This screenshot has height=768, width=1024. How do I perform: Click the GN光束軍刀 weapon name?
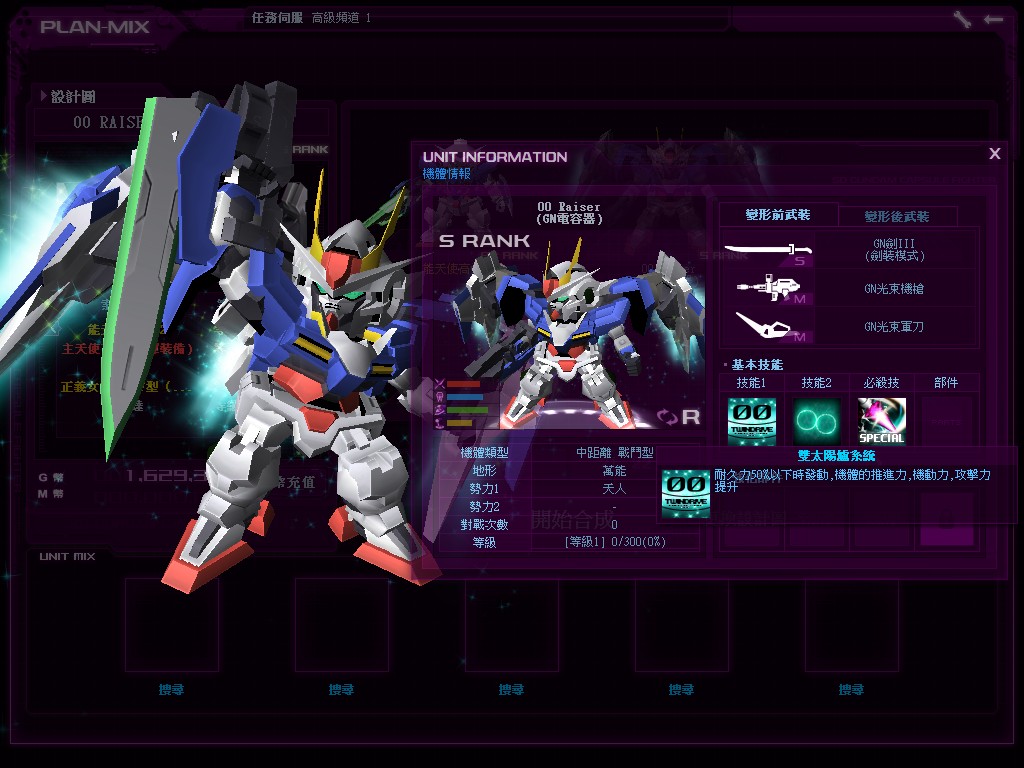[894, 327]
